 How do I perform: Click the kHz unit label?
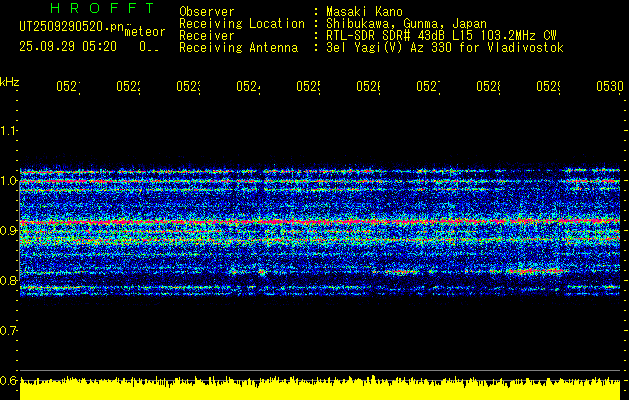pyautogui.click(x=9, y=82)
